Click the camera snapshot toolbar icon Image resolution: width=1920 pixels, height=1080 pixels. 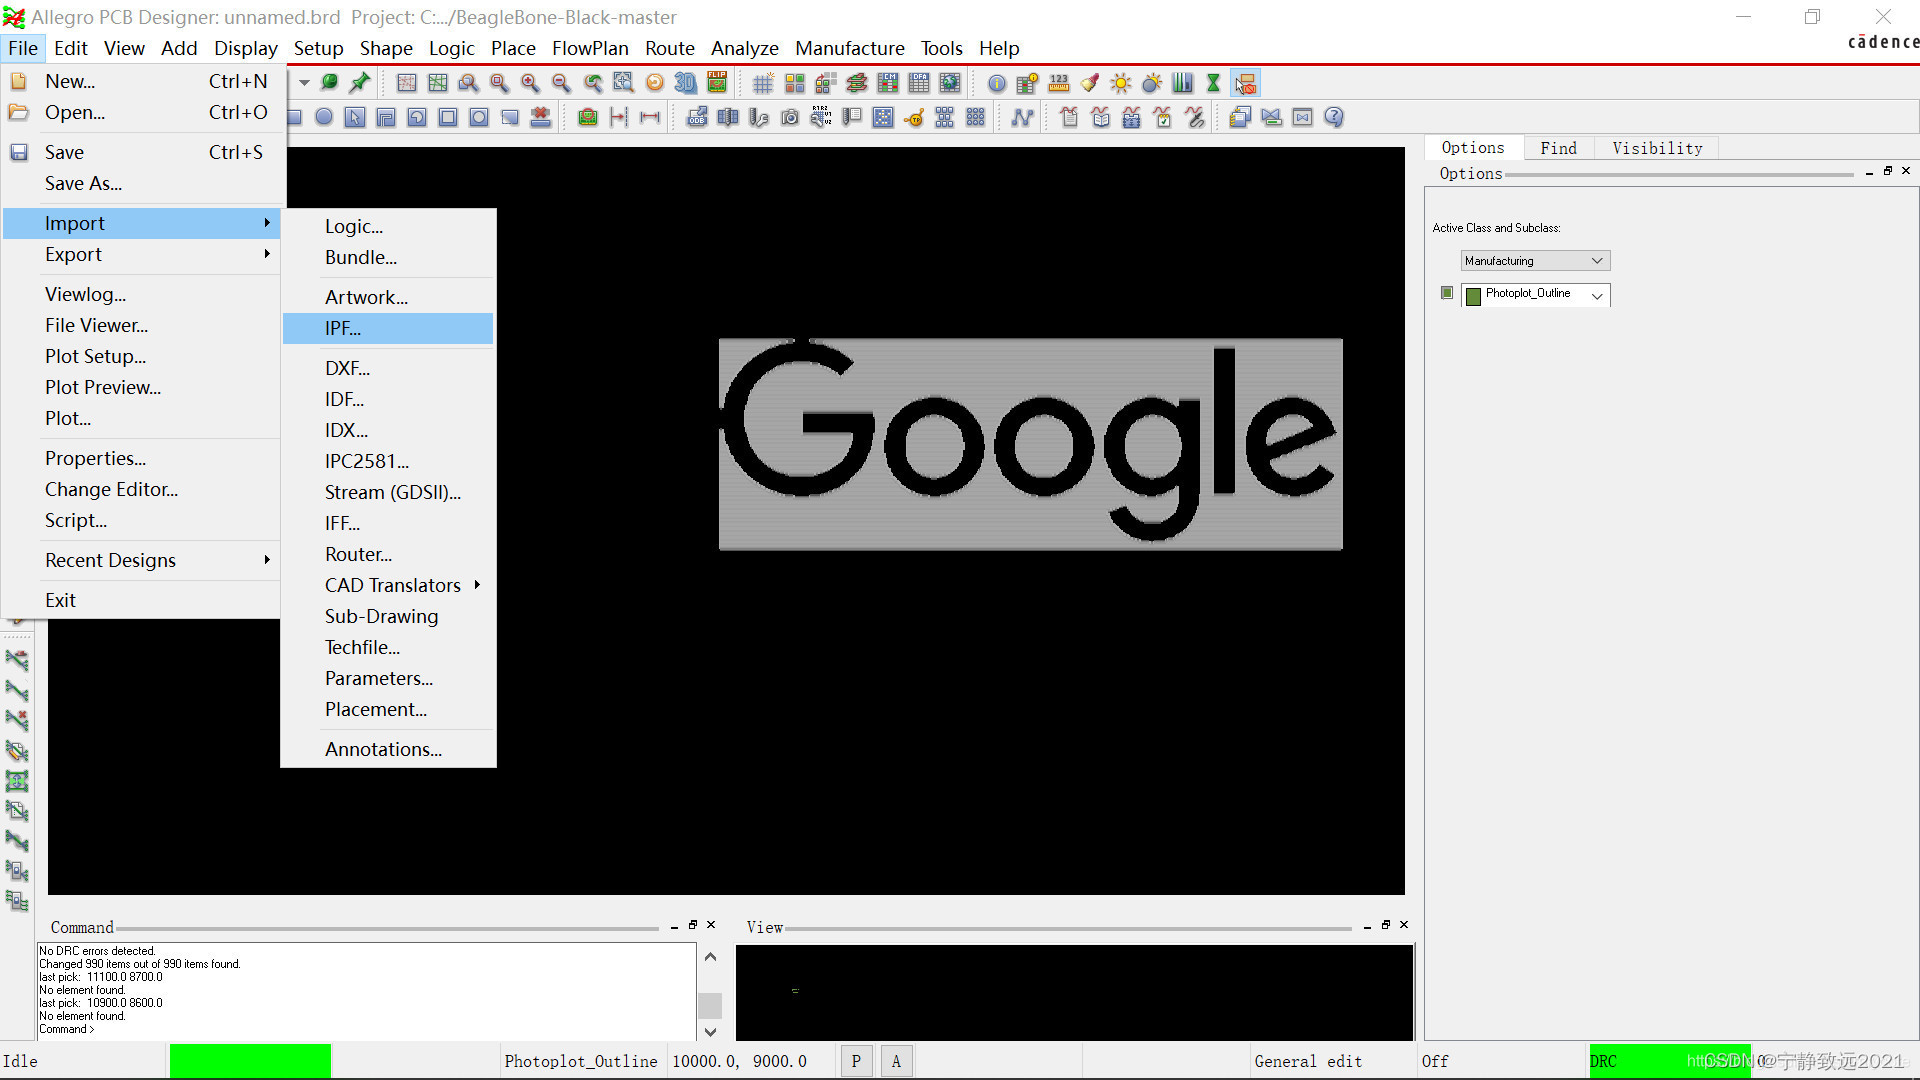pos(790,117)
